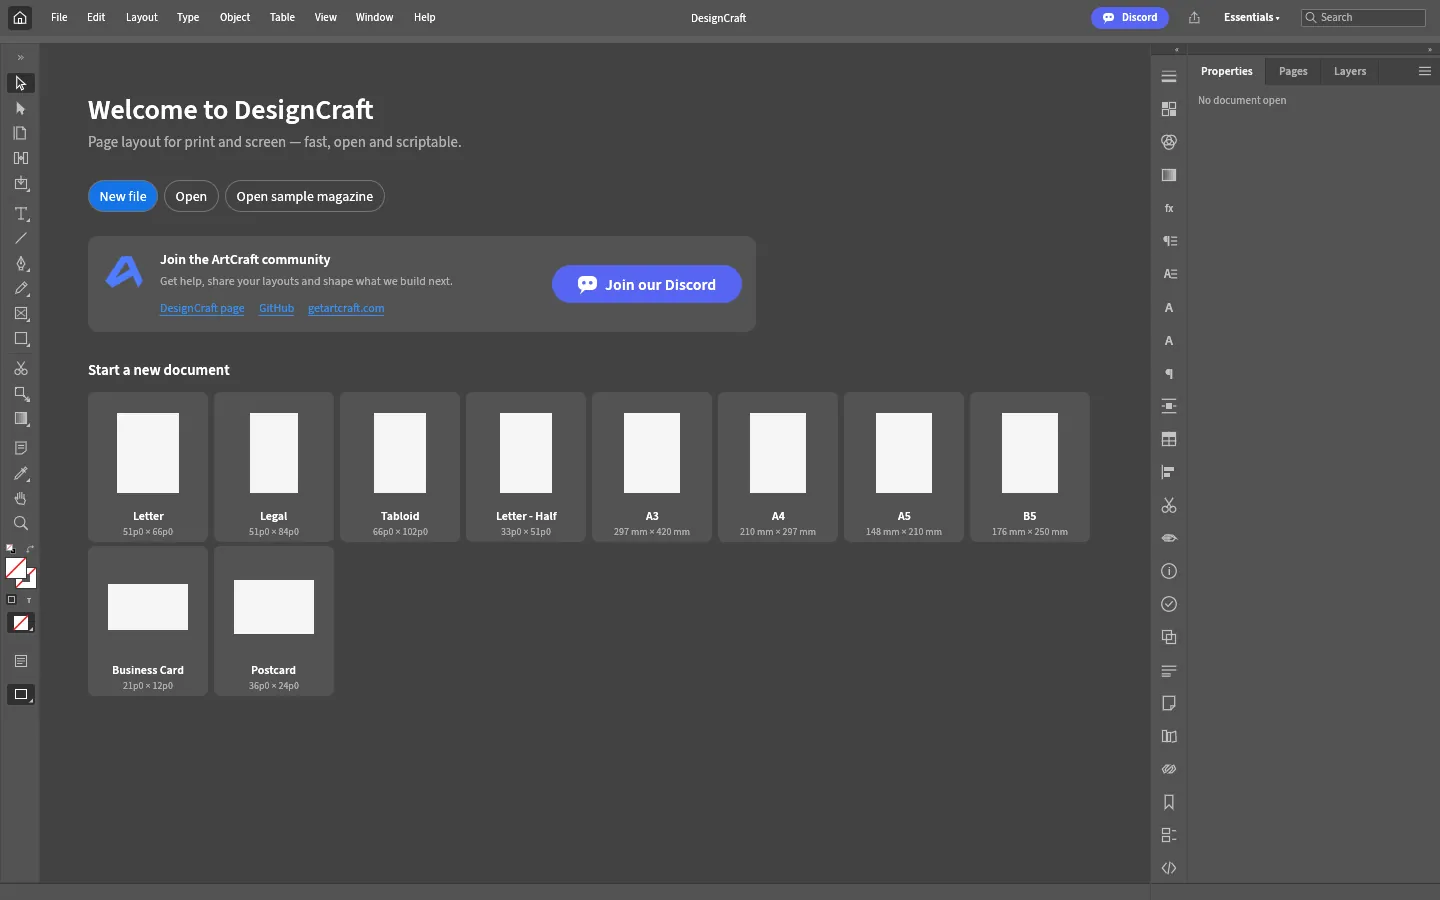The width and height of the screenshot is (1440, 900).
Task: Click the Share icon beside Essentials
Action: point(1194,17)
